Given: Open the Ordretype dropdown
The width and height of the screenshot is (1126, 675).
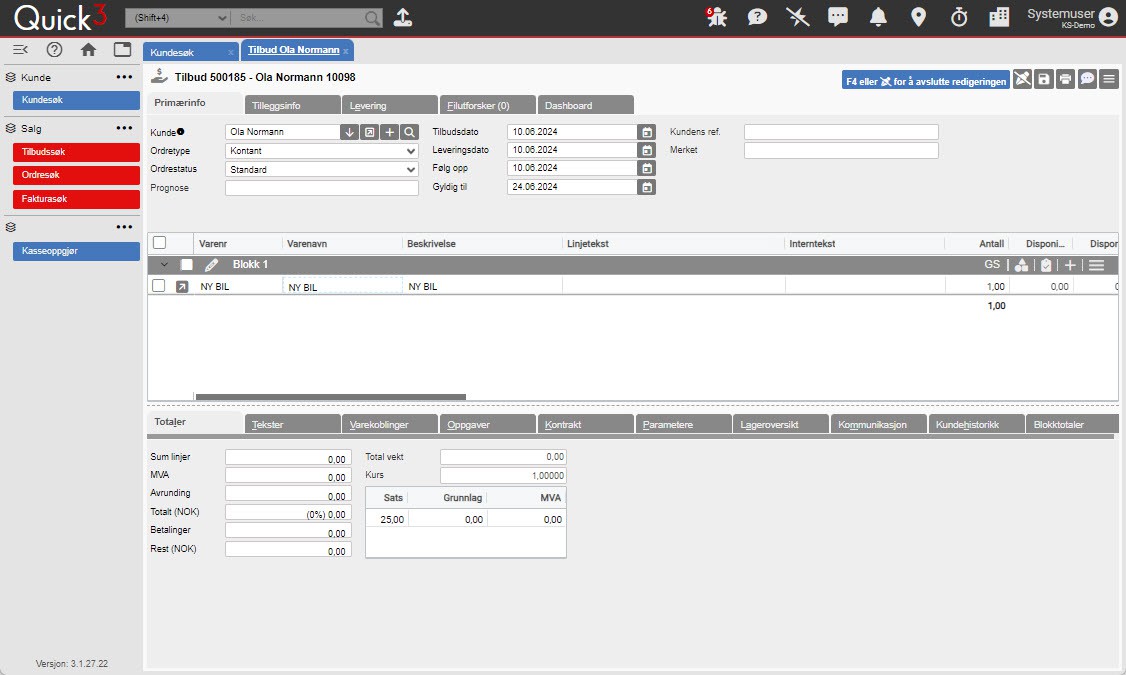Looking at the screenshot, I should click(321, 151).
